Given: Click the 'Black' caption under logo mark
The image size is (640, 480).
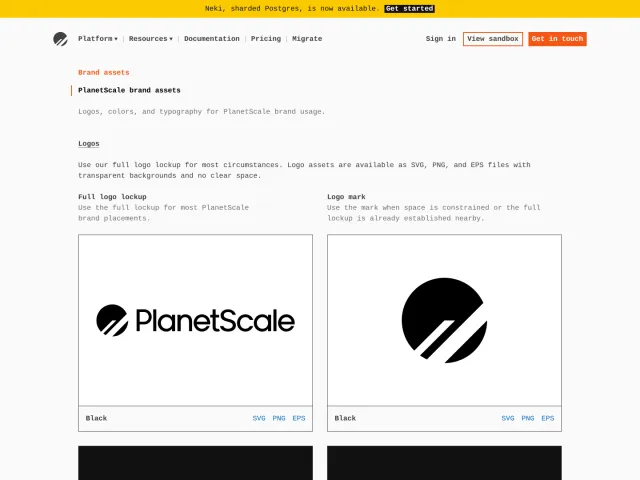Looking at the screenshot, I should pyautogui.click(x=345, y=418).
